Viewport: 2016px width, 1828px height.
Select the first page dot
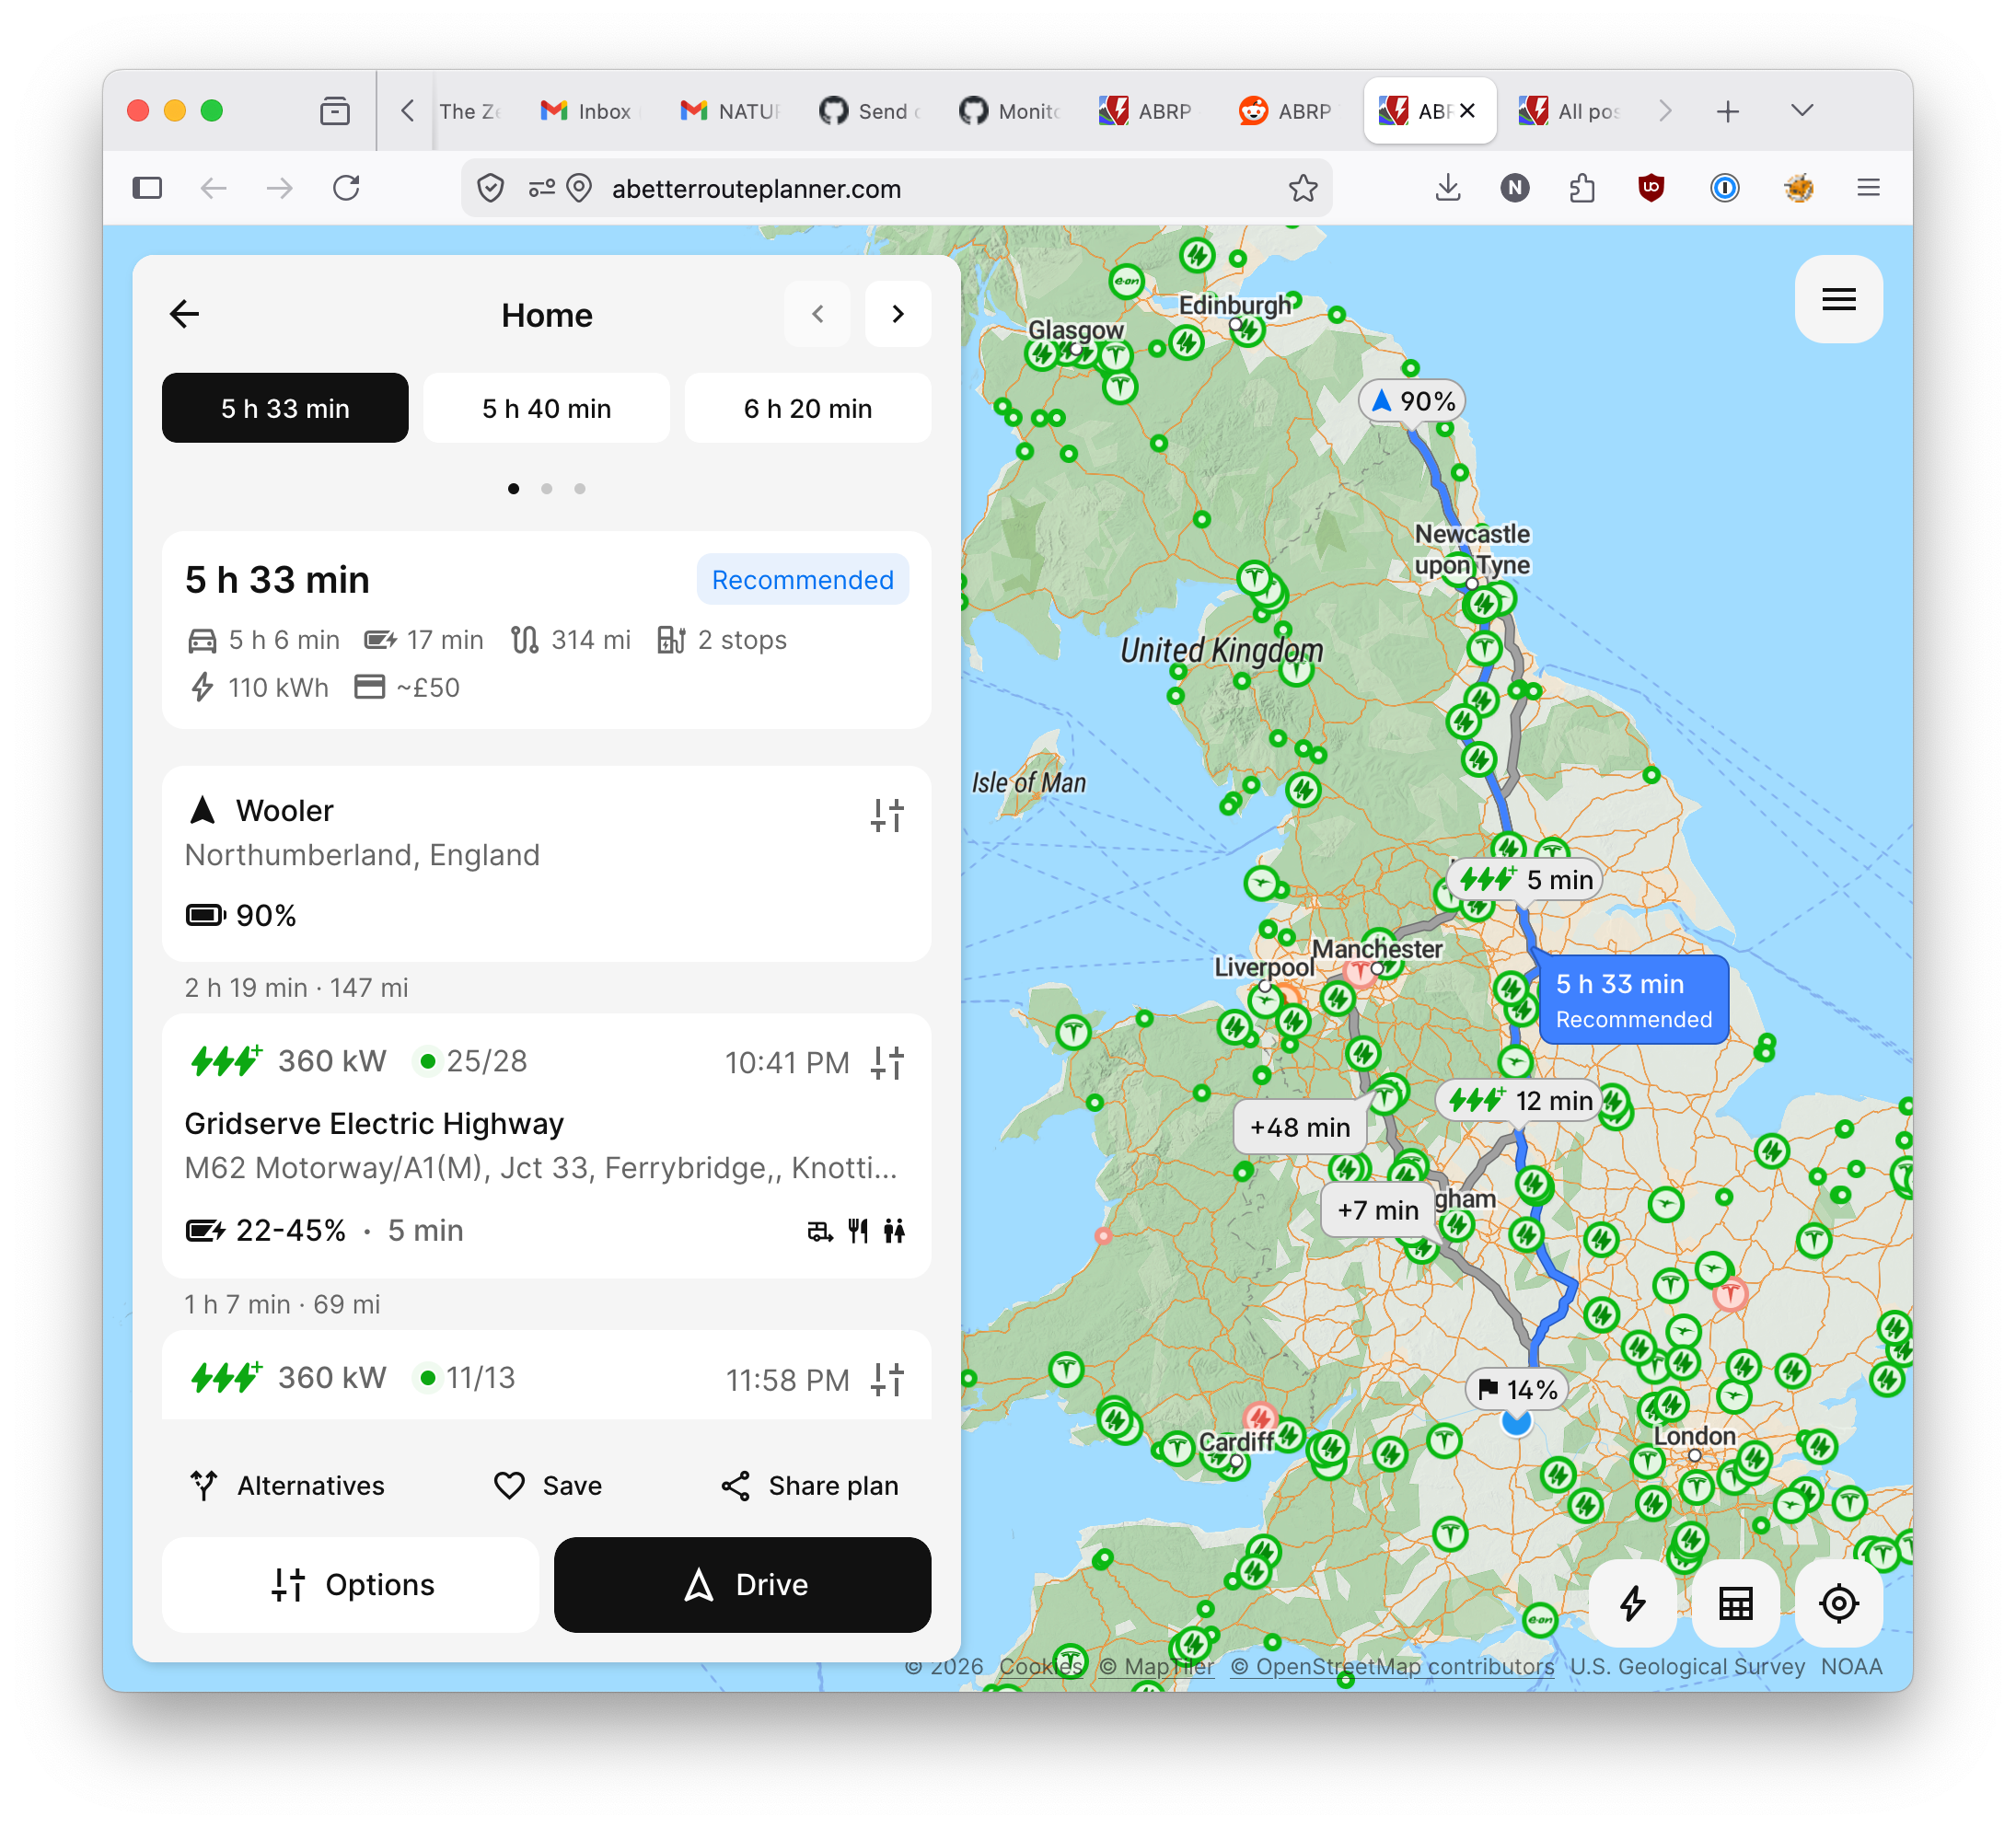[x=513, y=489]
